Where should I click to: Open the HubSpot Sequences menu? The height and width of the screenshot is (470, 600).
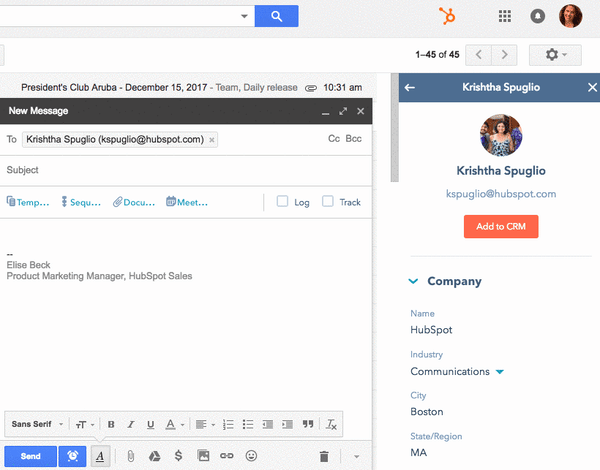(x=82, y=202)
